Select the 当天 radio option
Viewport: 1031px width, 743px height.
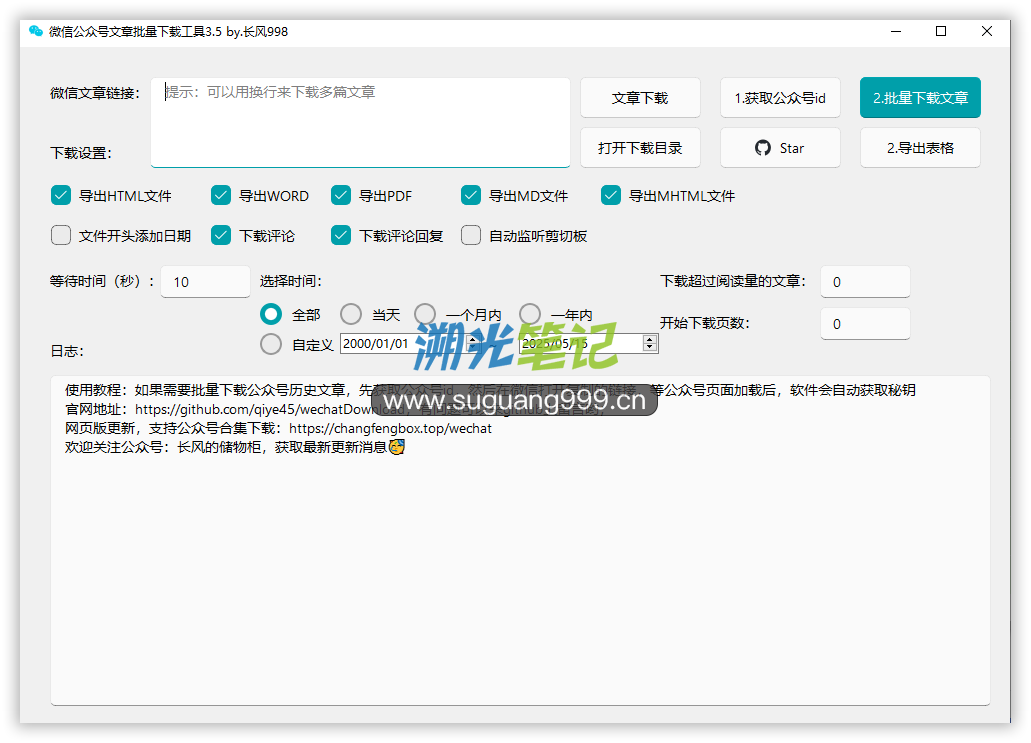(x=351, y=314)
